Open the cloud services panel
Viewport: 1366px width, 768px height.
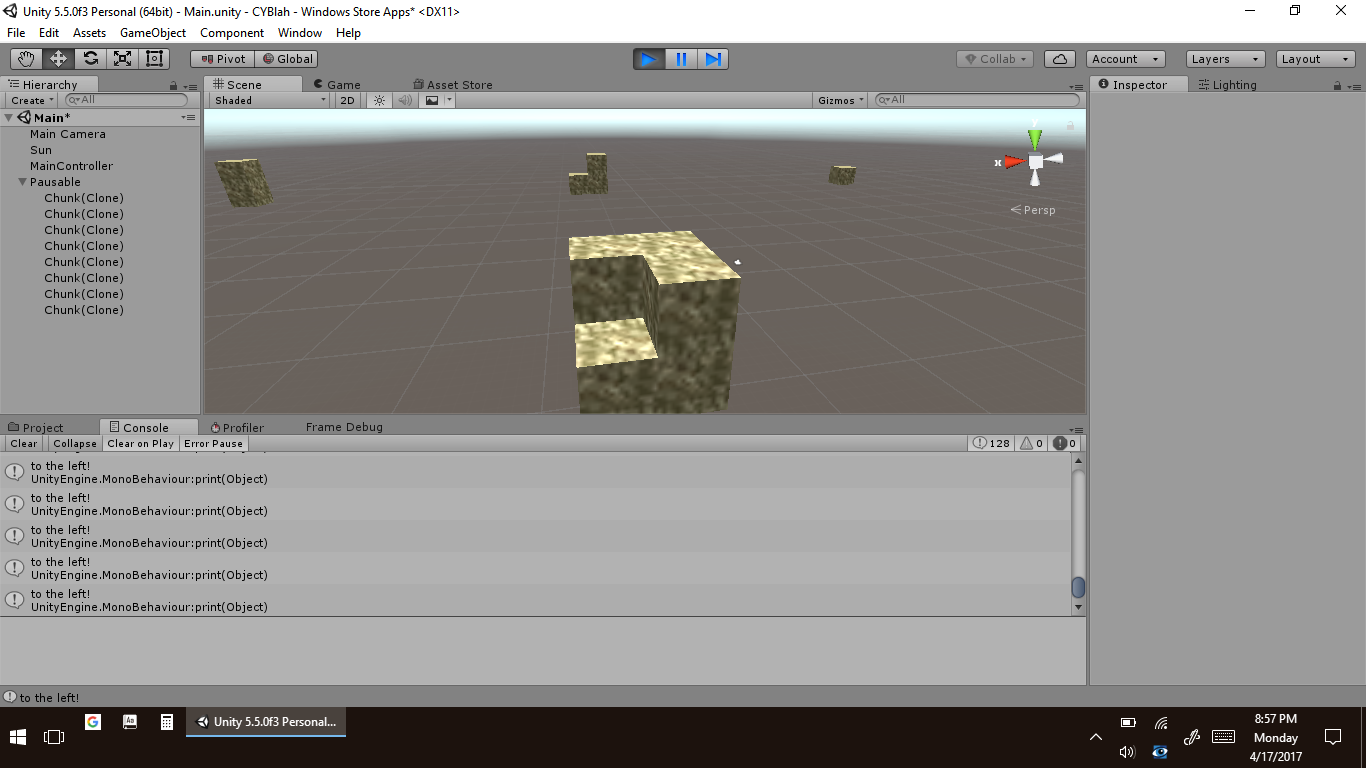tap(1060, 59)
